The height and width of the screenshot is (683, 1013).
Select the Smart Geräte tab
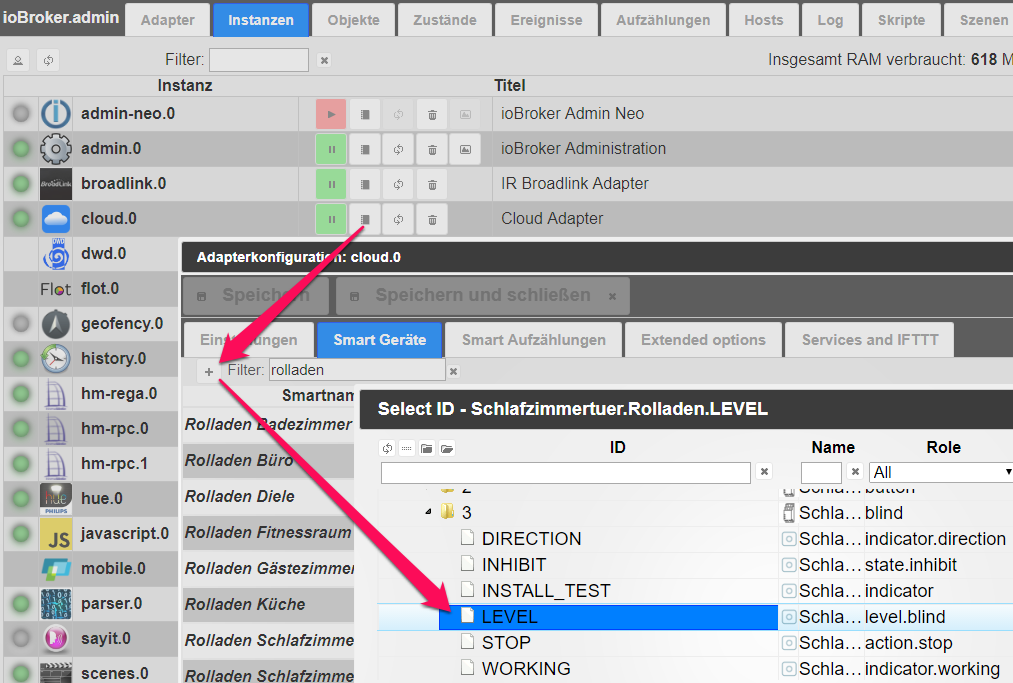[x=379, y=340]
